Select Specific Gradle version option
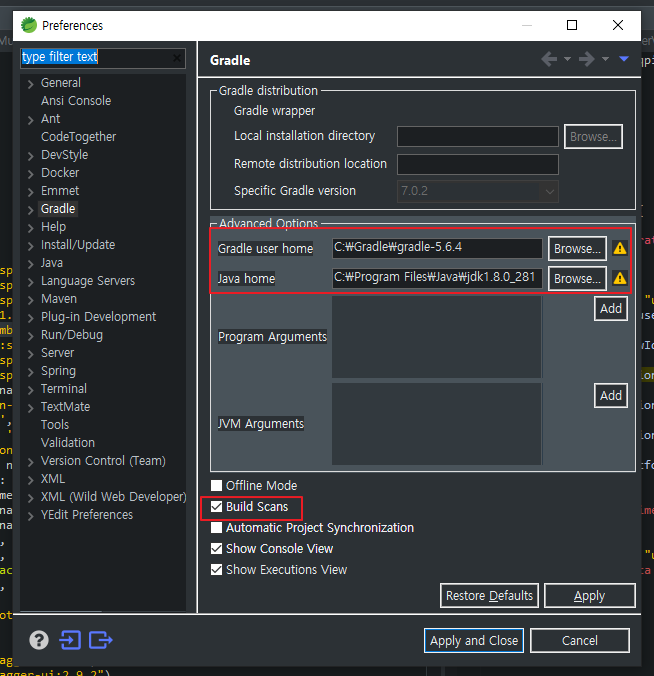This screenshot has width=654, height=676. 294,191
